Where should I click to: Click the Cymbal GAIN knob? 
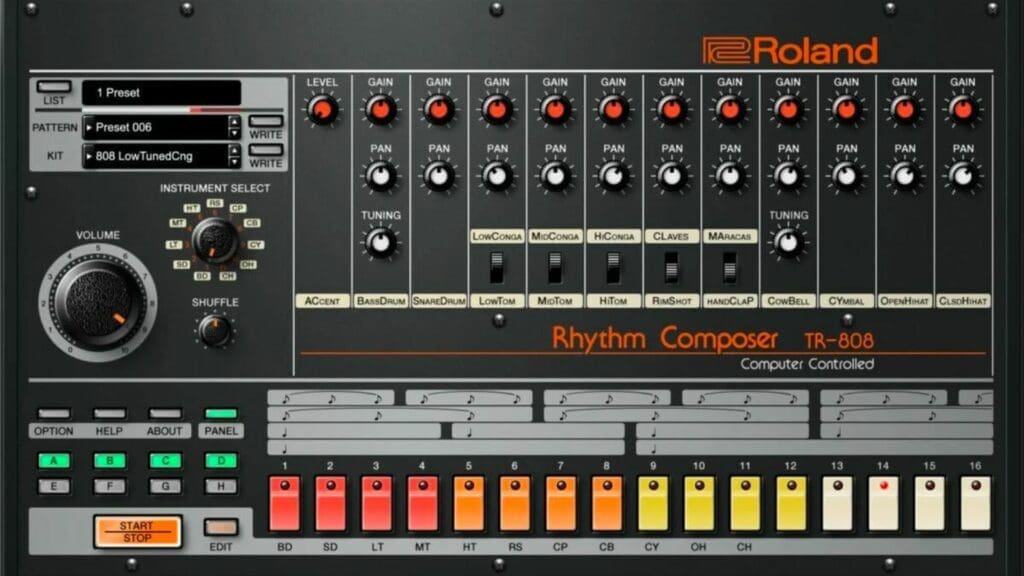coord(846,110)
